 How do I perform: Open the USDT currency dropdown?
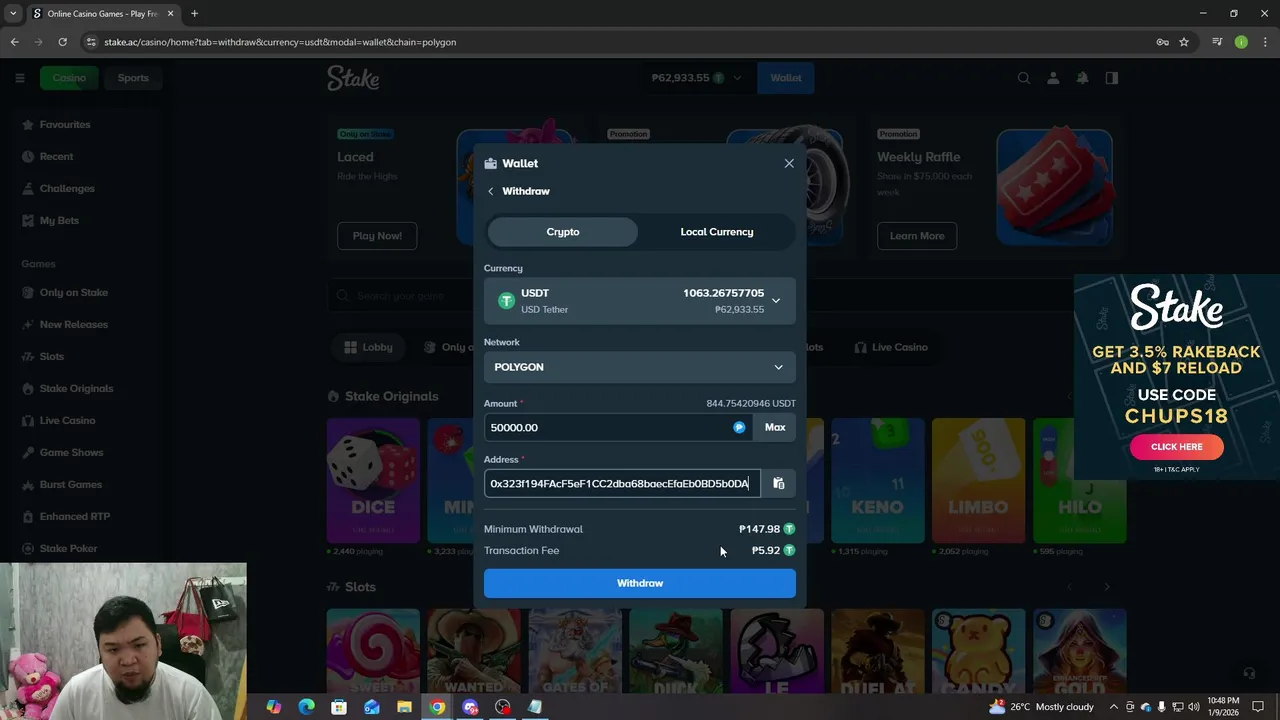coord(640,301)
